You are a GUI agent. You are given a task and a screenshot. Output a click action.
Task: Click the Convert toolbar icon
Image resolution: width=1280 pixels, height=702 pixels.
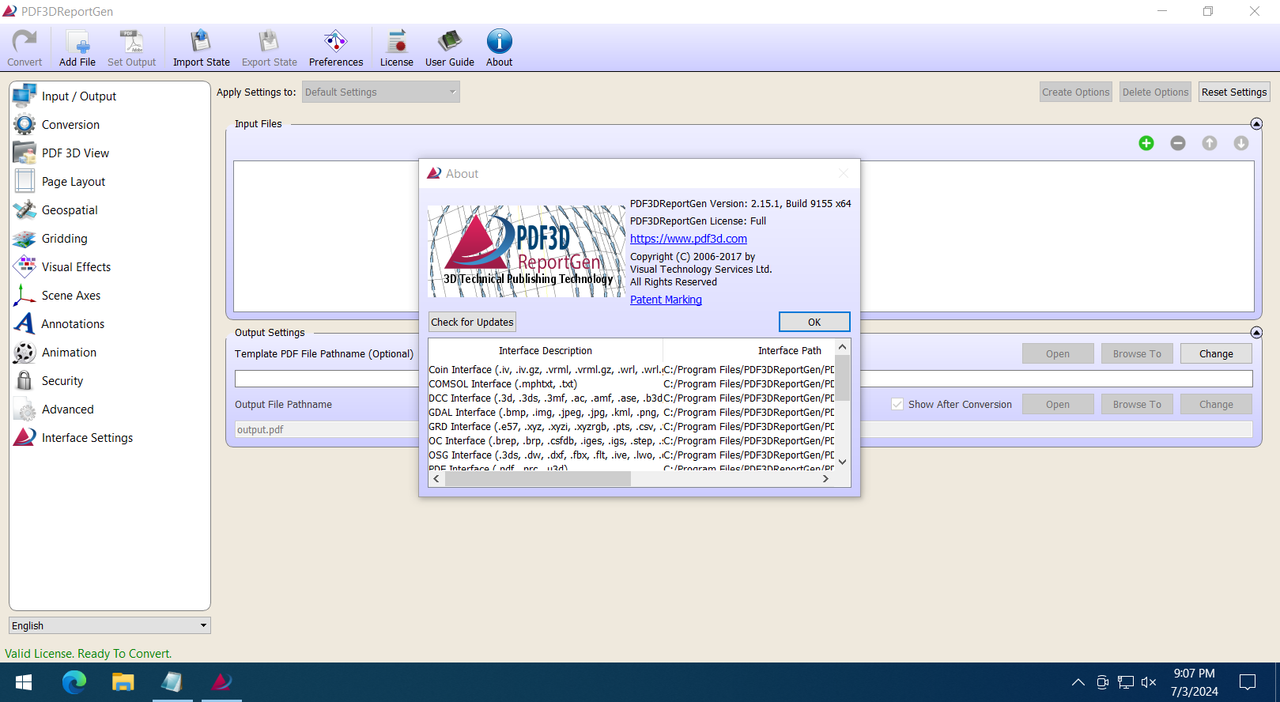24,48
